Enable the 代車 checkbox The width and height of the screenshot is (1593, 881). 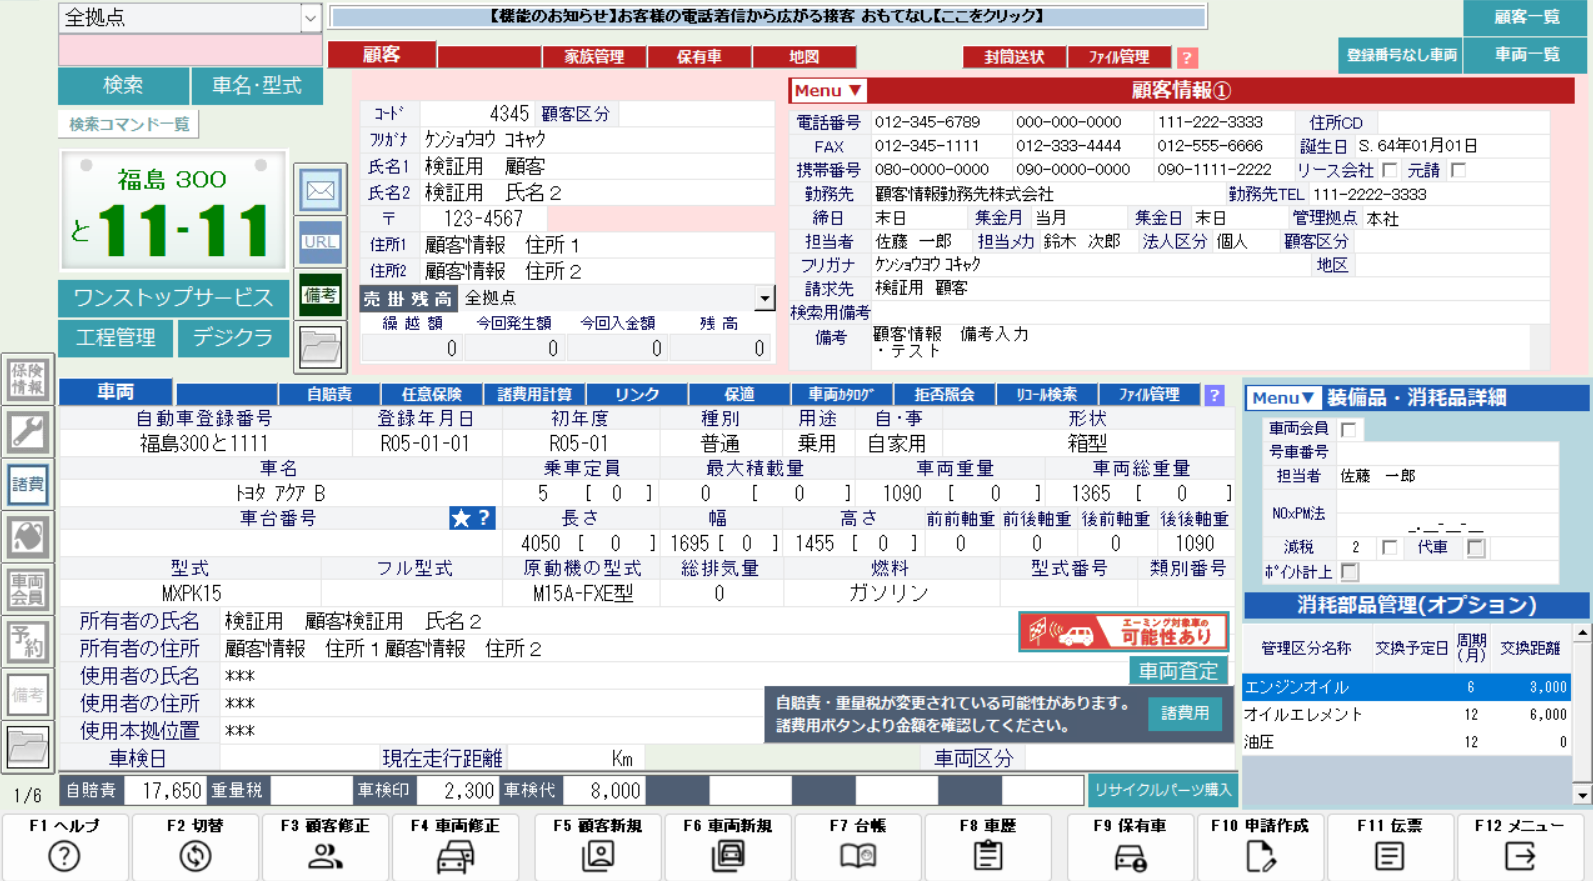(1475, 548)
